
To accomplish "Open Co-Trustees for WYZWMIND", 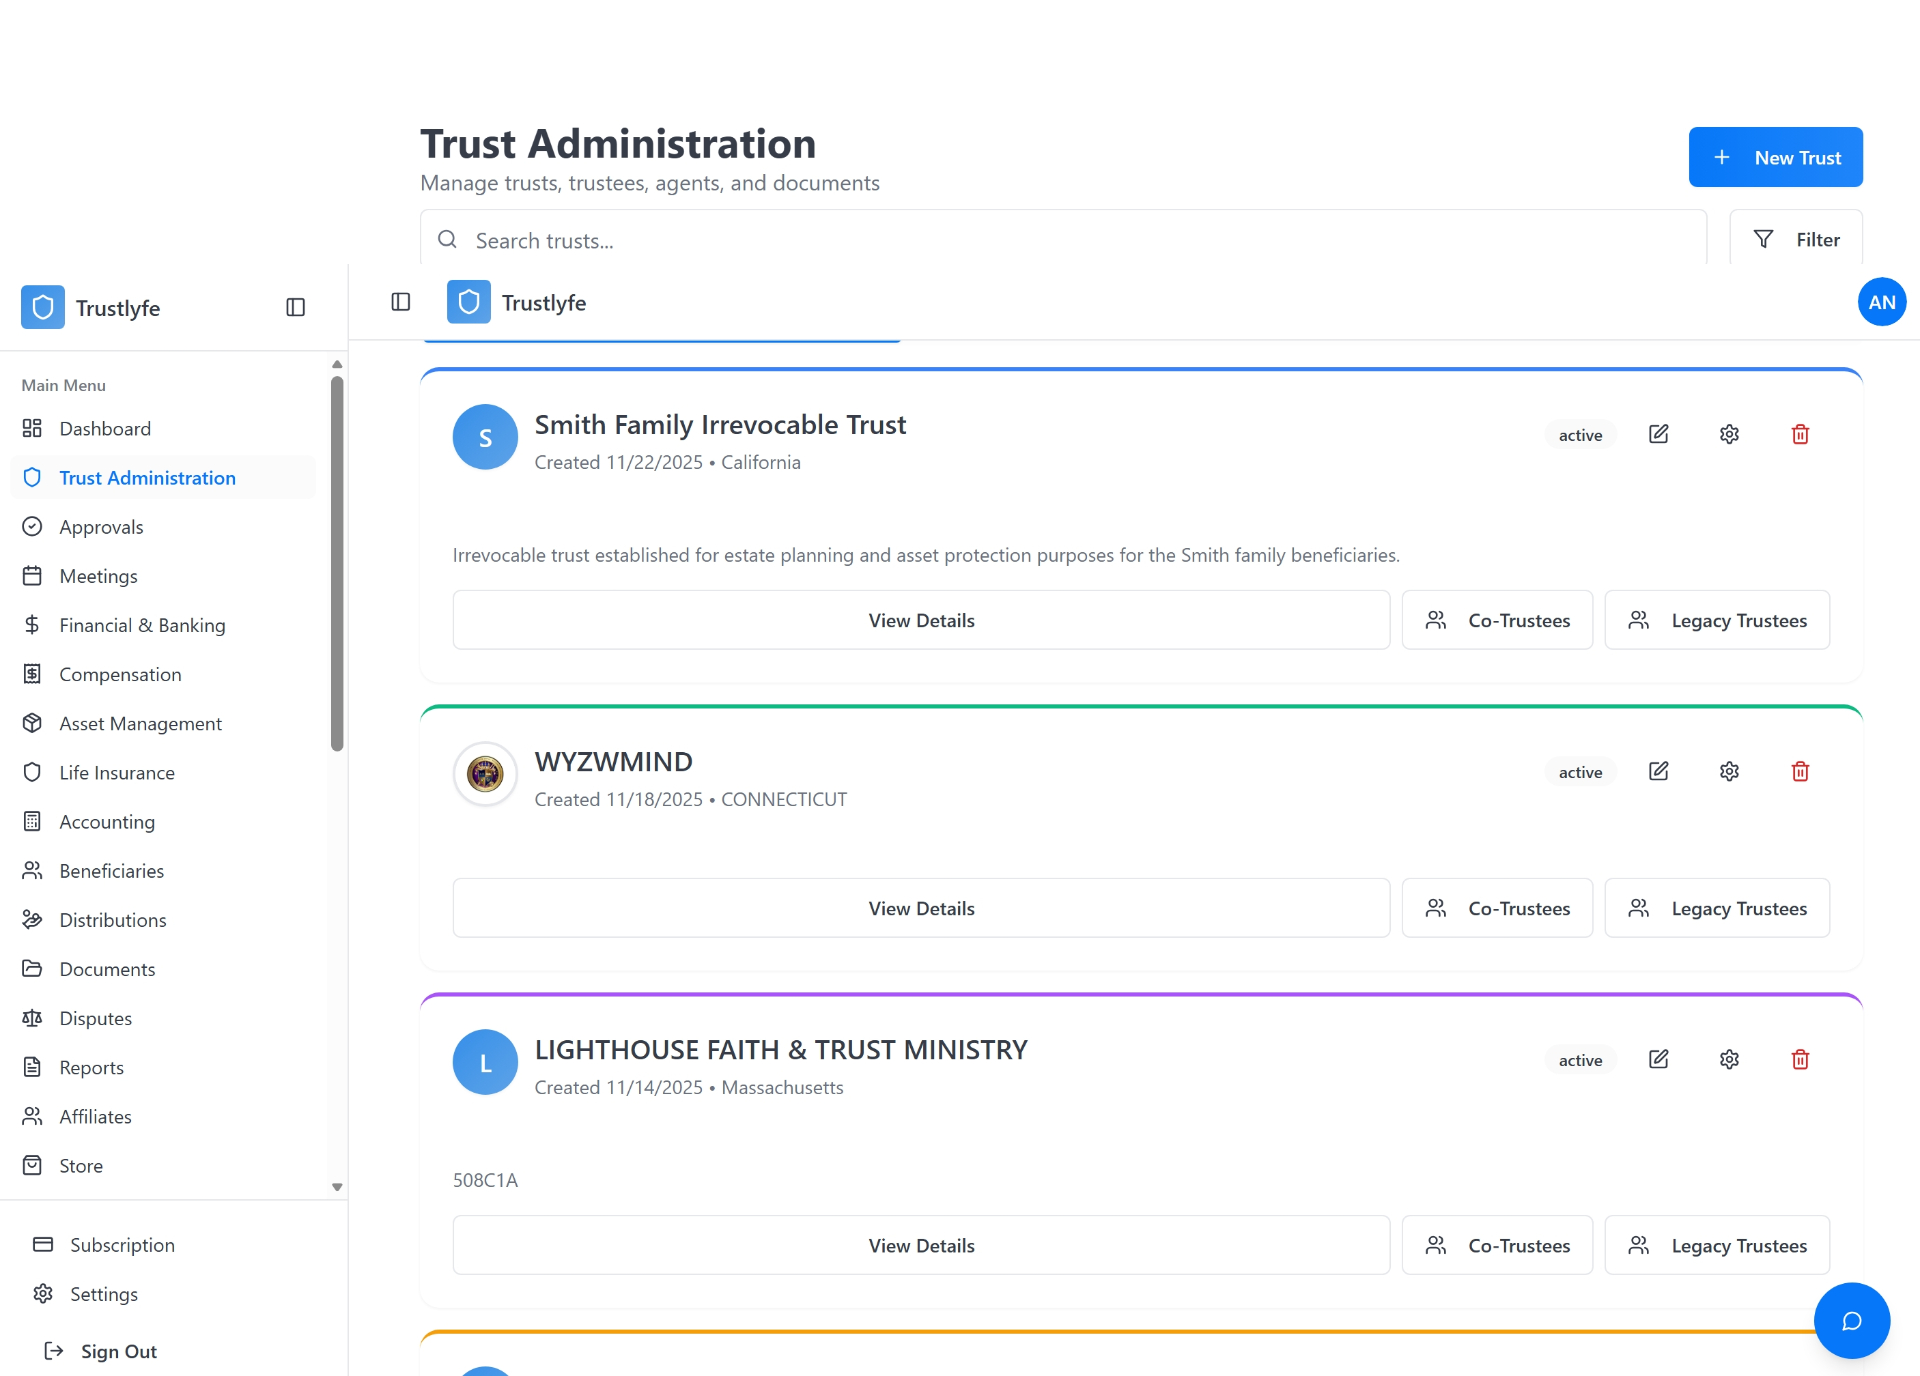I will pos(1497,908).
